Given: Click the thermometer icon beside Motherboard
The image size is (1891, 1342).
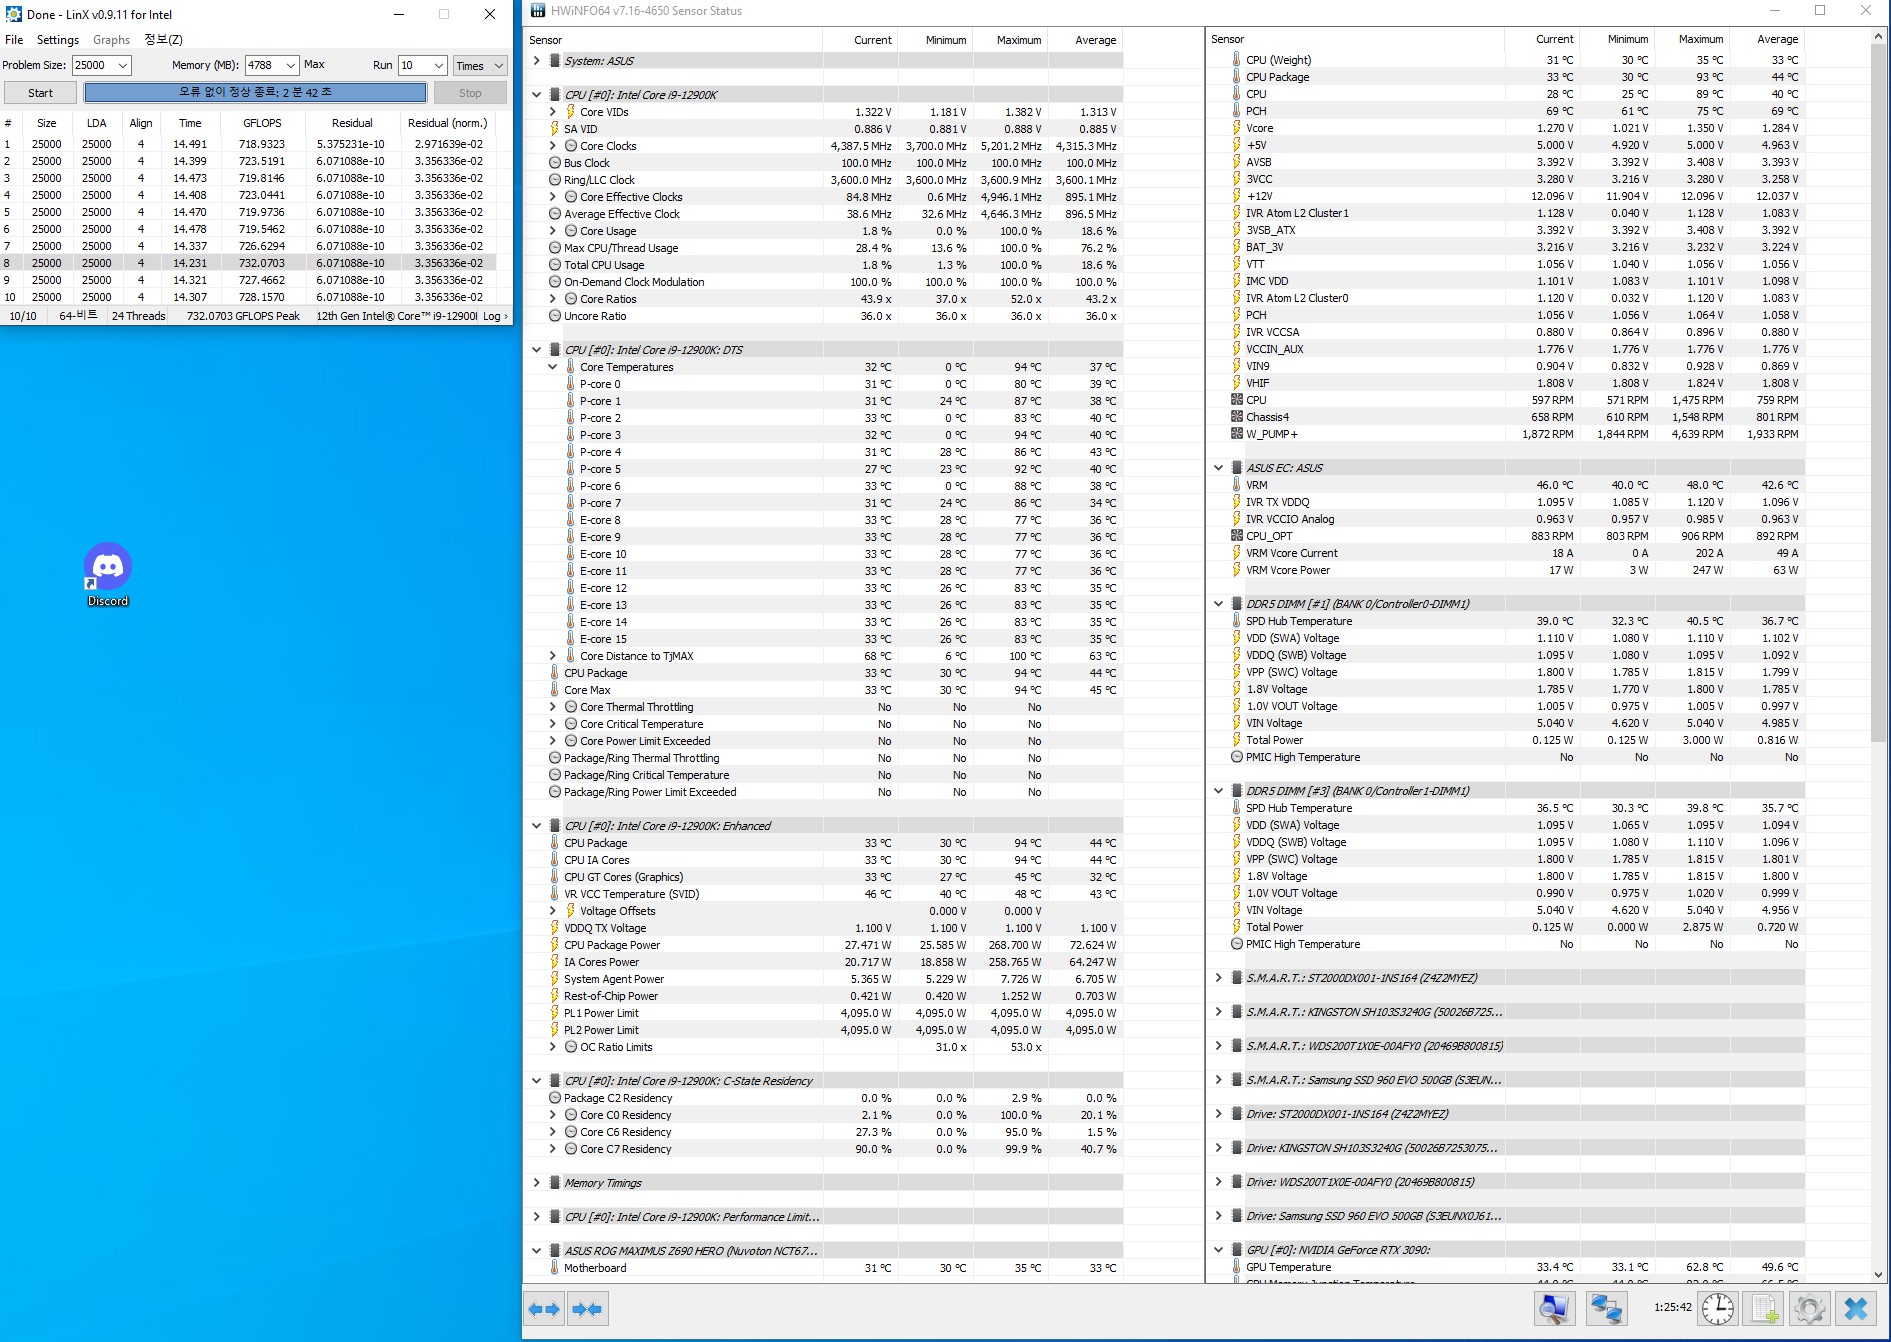Looking at the screenshot, I should tap(555, 1268).
